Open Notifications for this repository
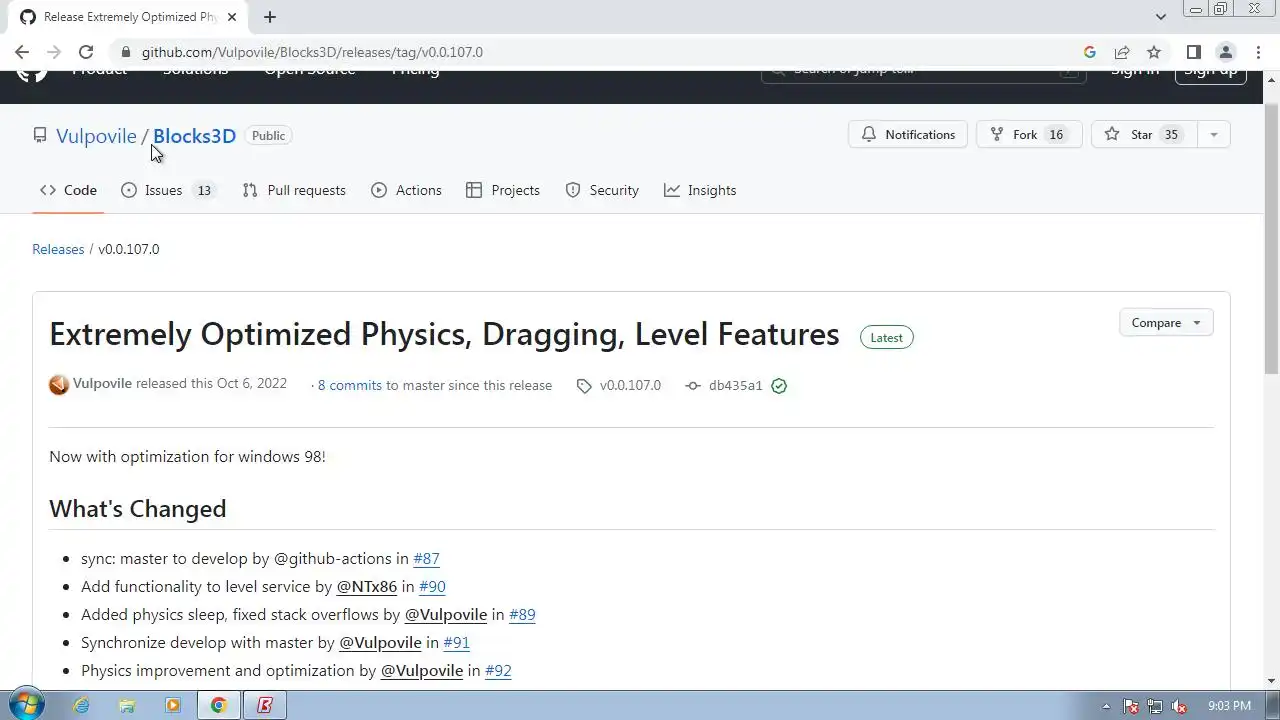This screenshot has height=720, width=1280. 908,135
